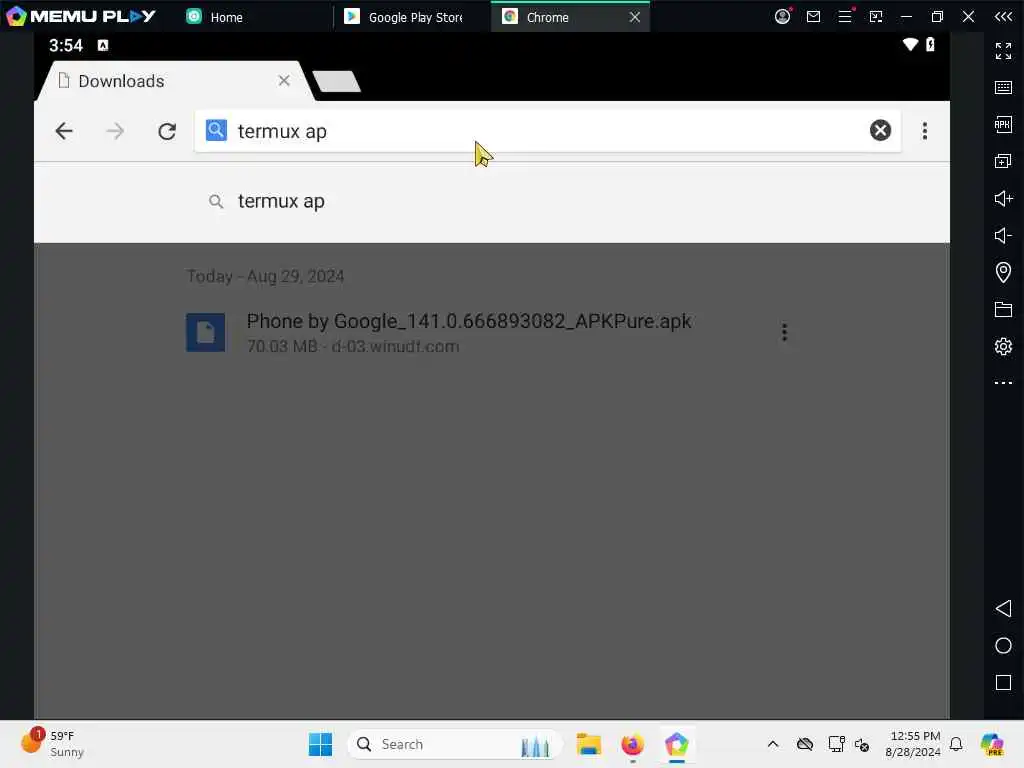Tap the Android home button
Screen dimensions: 1024x768
1004,646
